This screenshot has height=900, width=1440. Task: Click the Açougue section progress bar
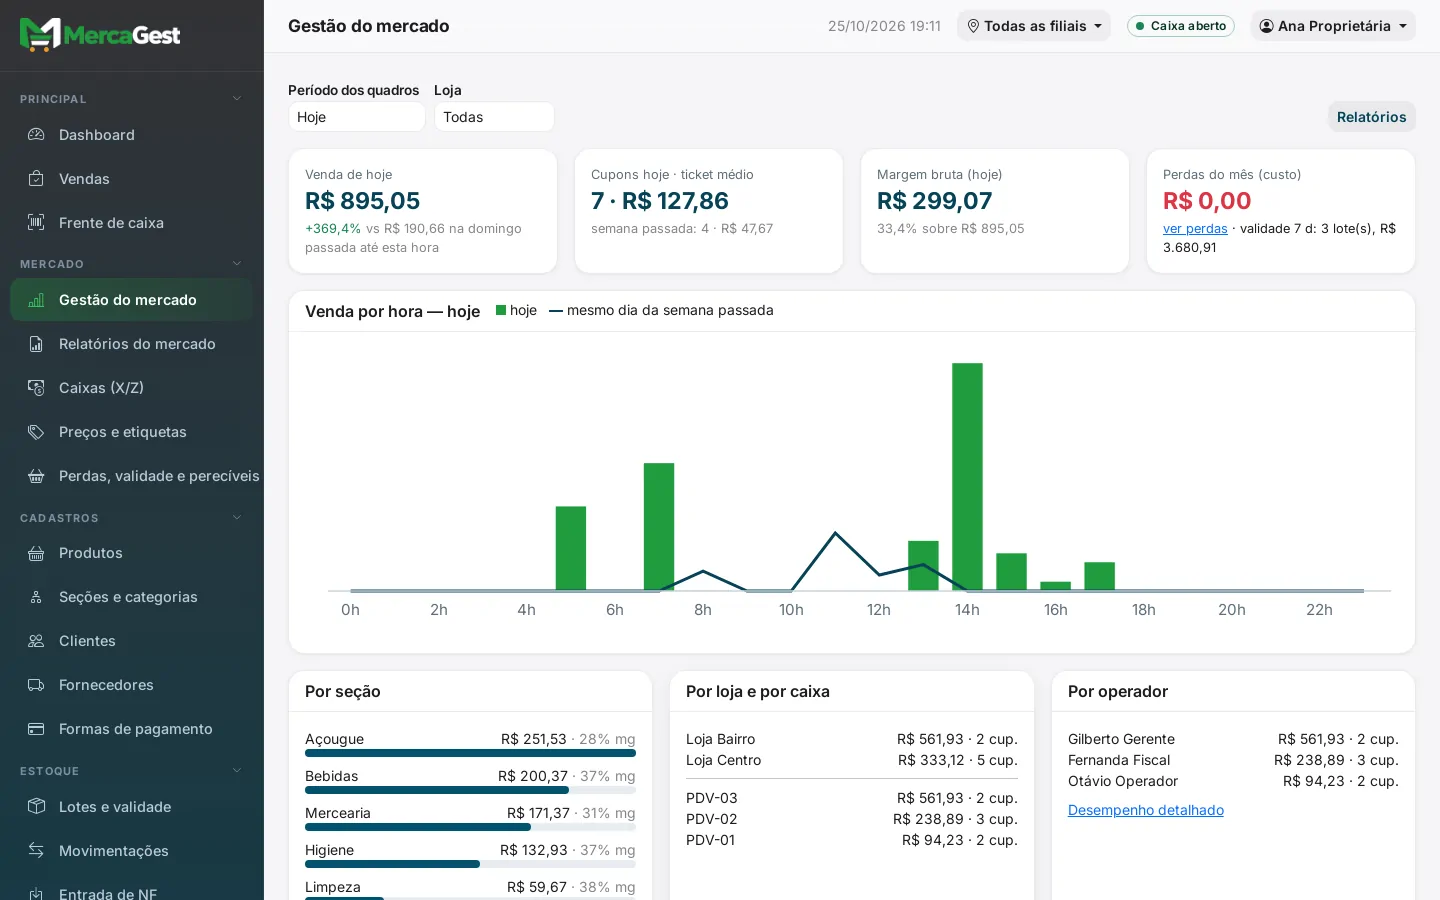pyautogui.click(x=470, y=753)
